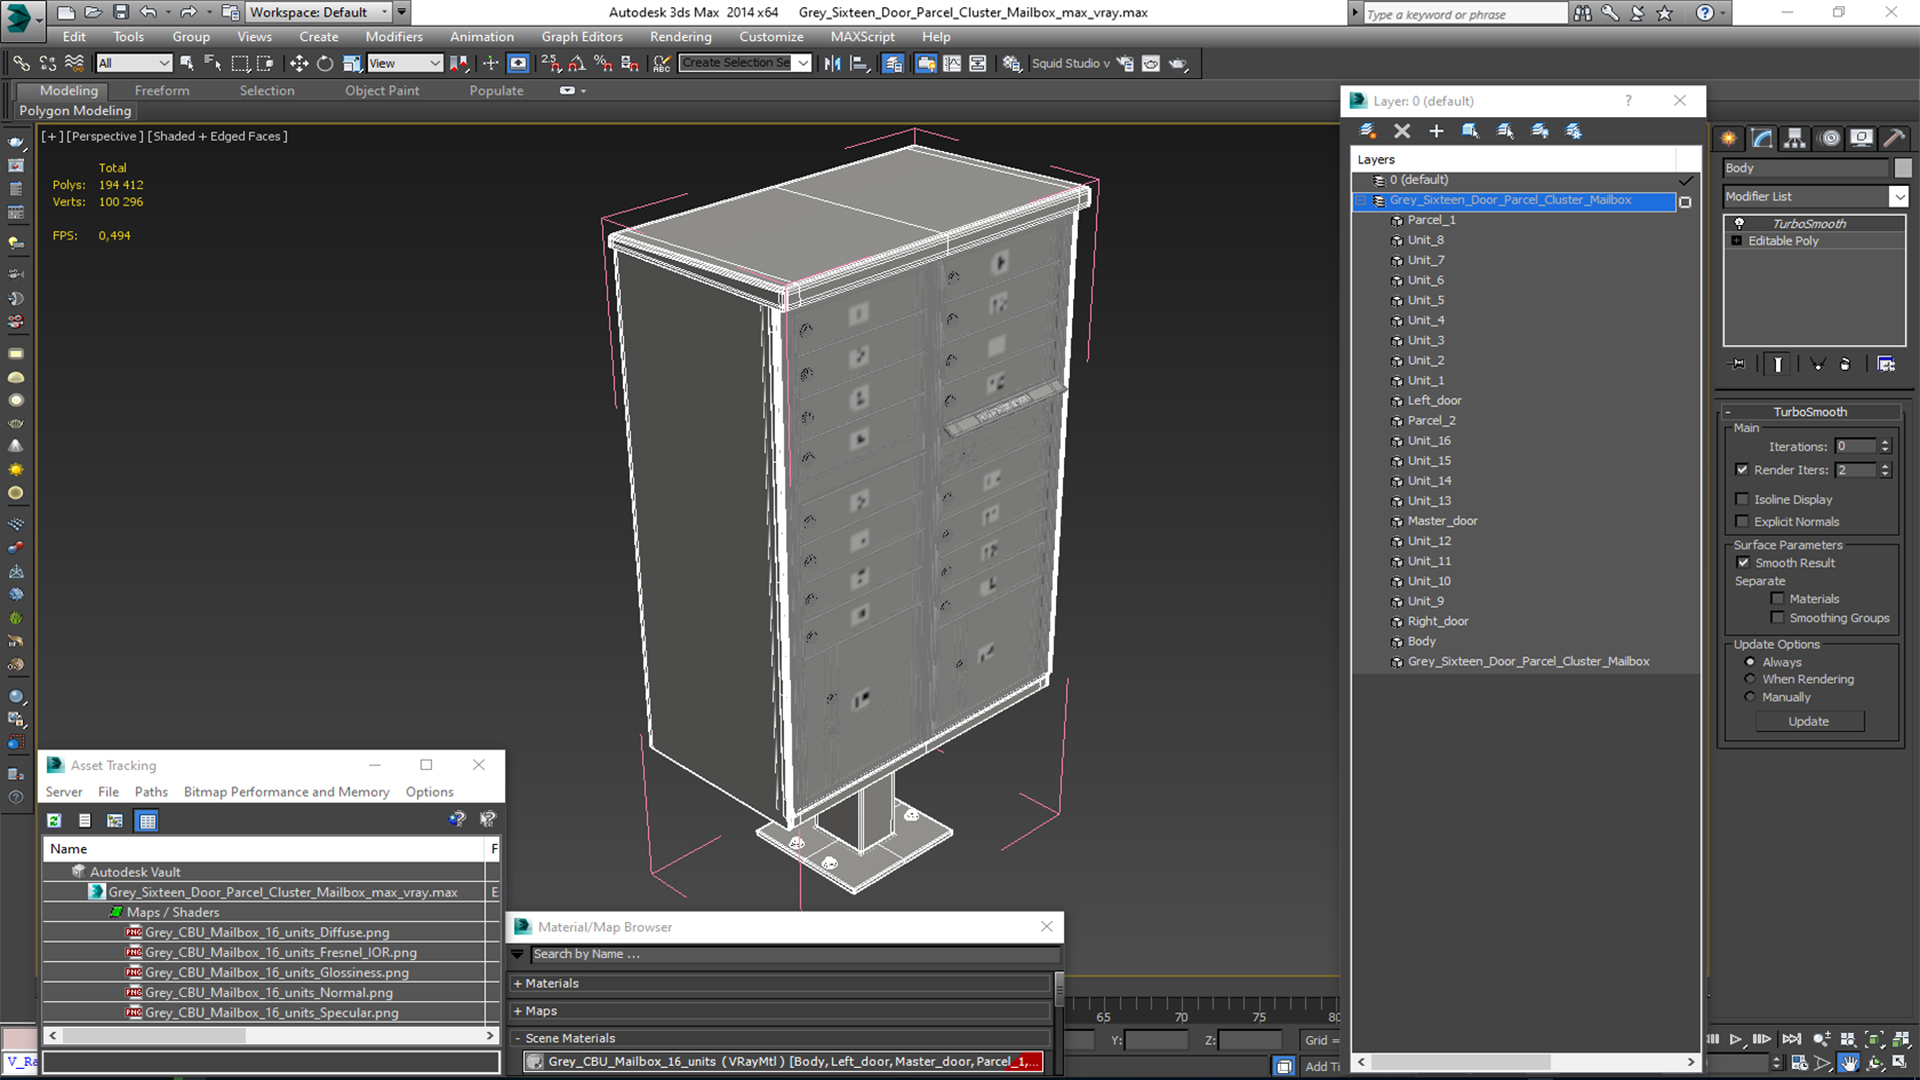Screen dimensions: 1920x1080
Task: Enable Explicit Normals checkbox
Action: coord(1742,521)
